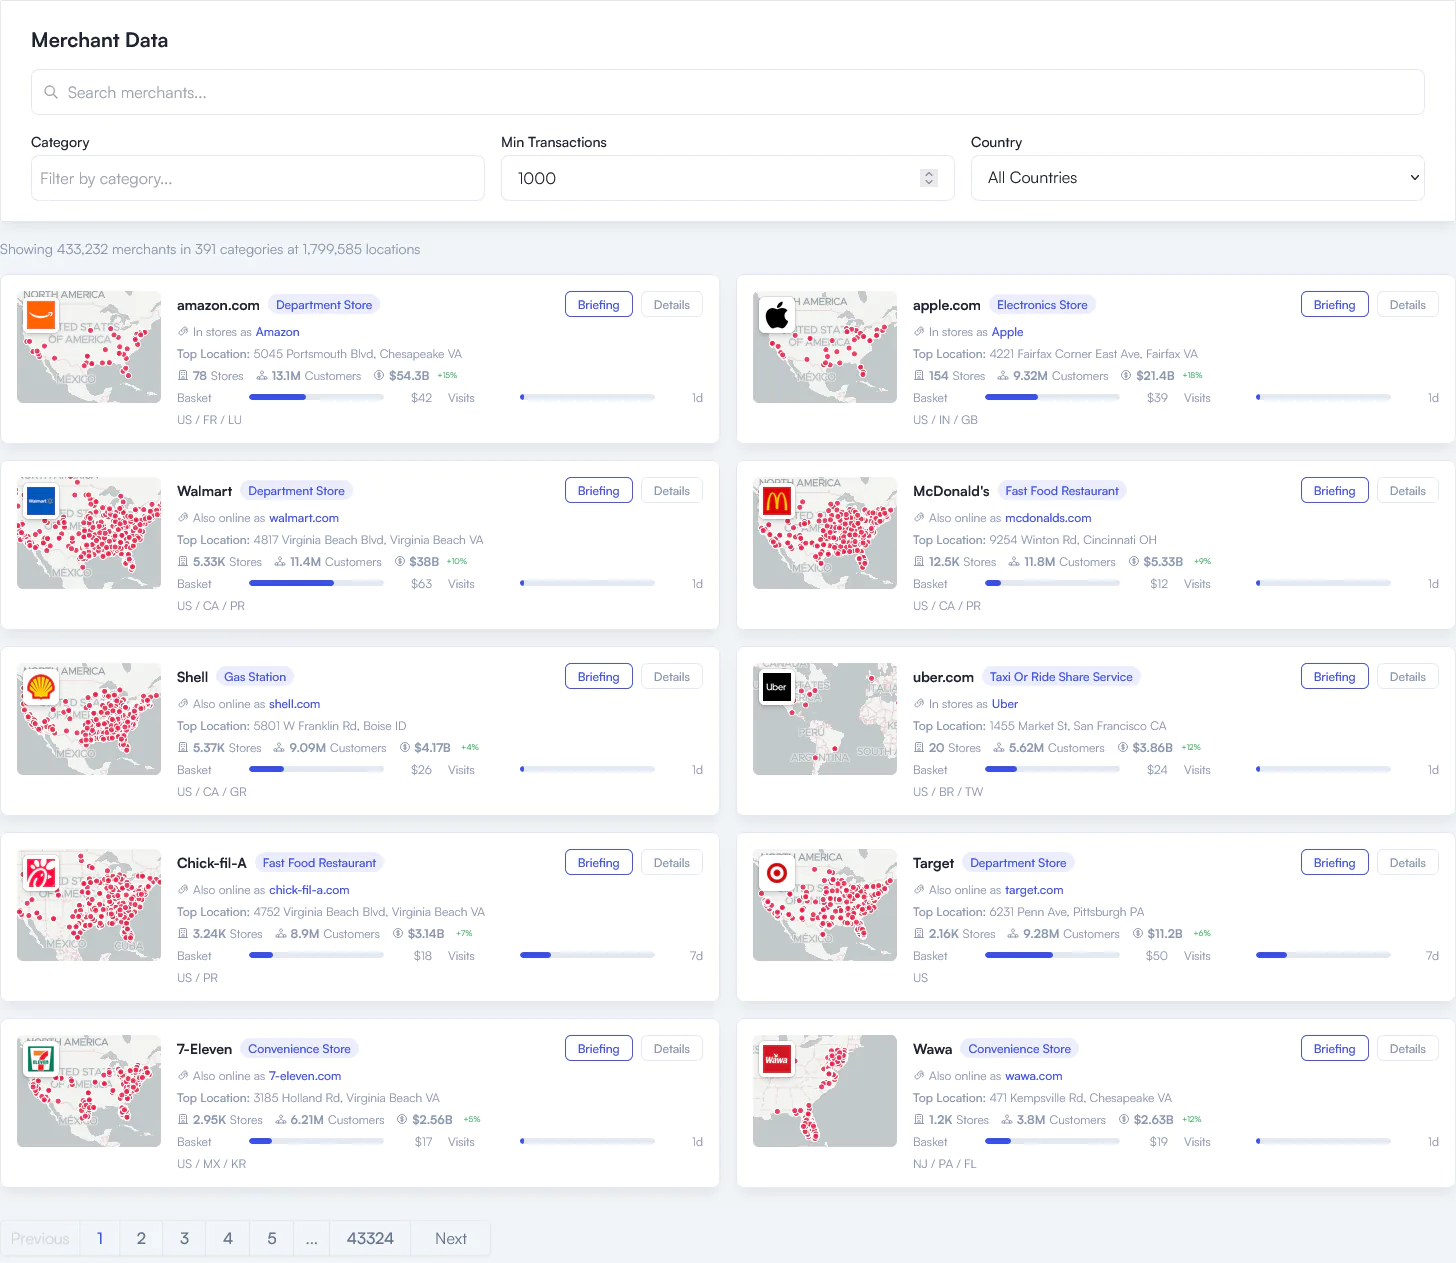Go to page 2 of results

point(141,1238)
